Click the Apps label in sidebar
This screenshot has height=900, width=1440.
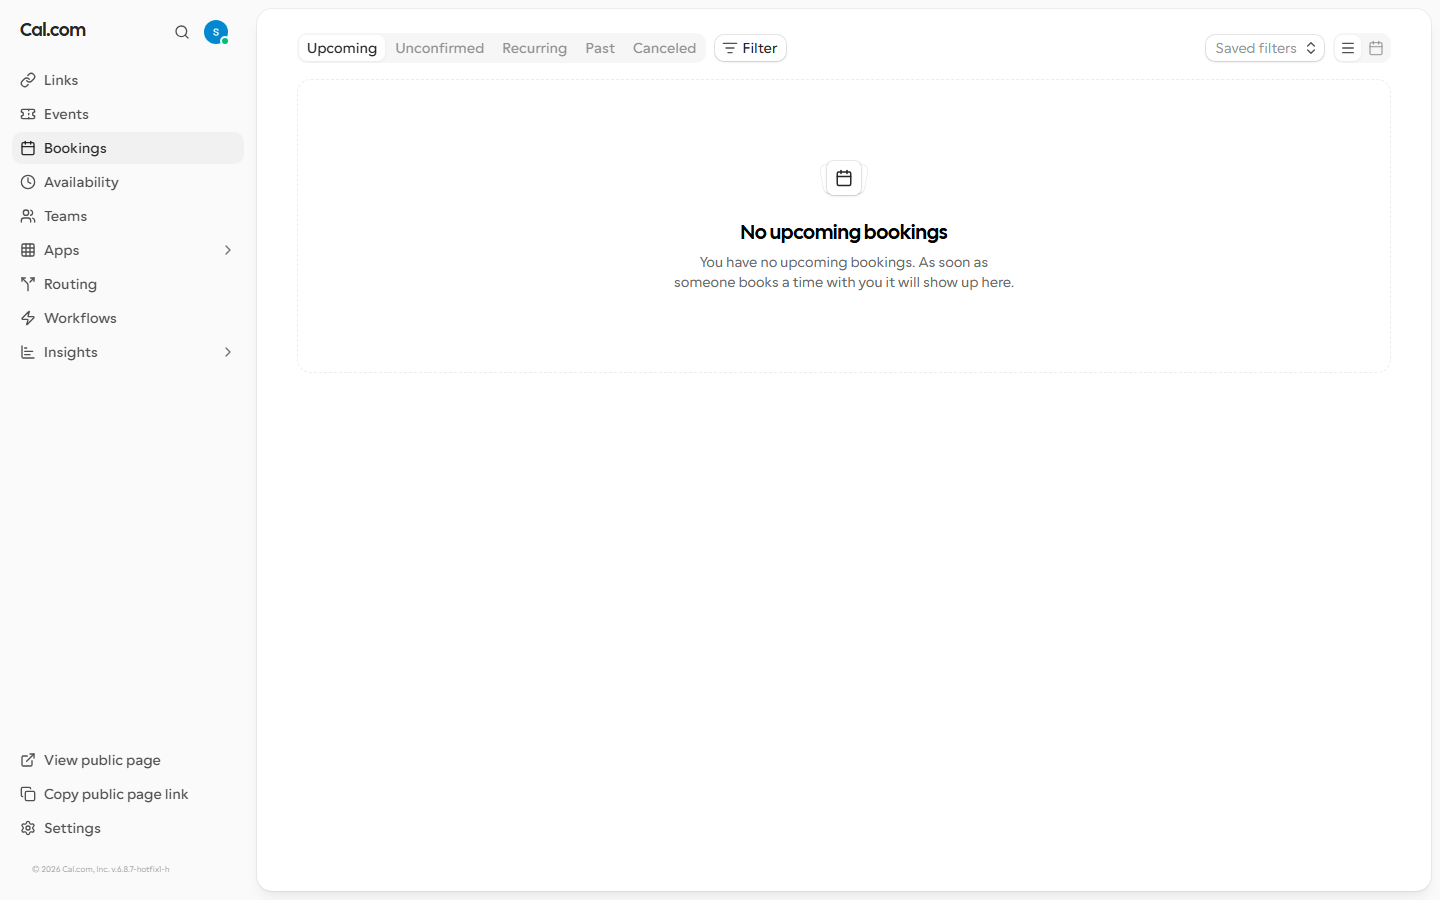click(x=61, y=250)
